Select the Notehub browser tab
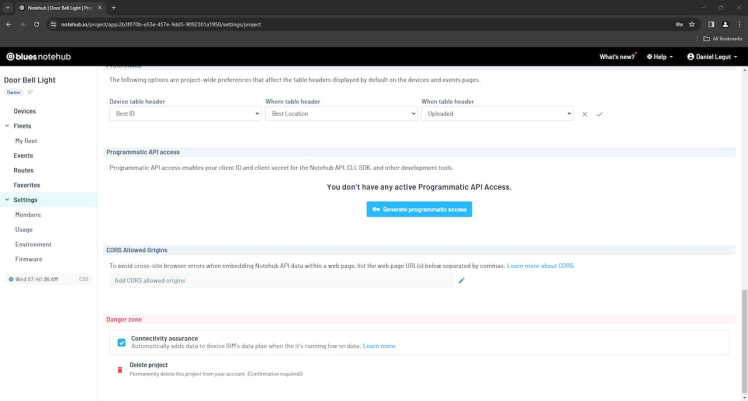748x401 pixels. pos(60,8)
